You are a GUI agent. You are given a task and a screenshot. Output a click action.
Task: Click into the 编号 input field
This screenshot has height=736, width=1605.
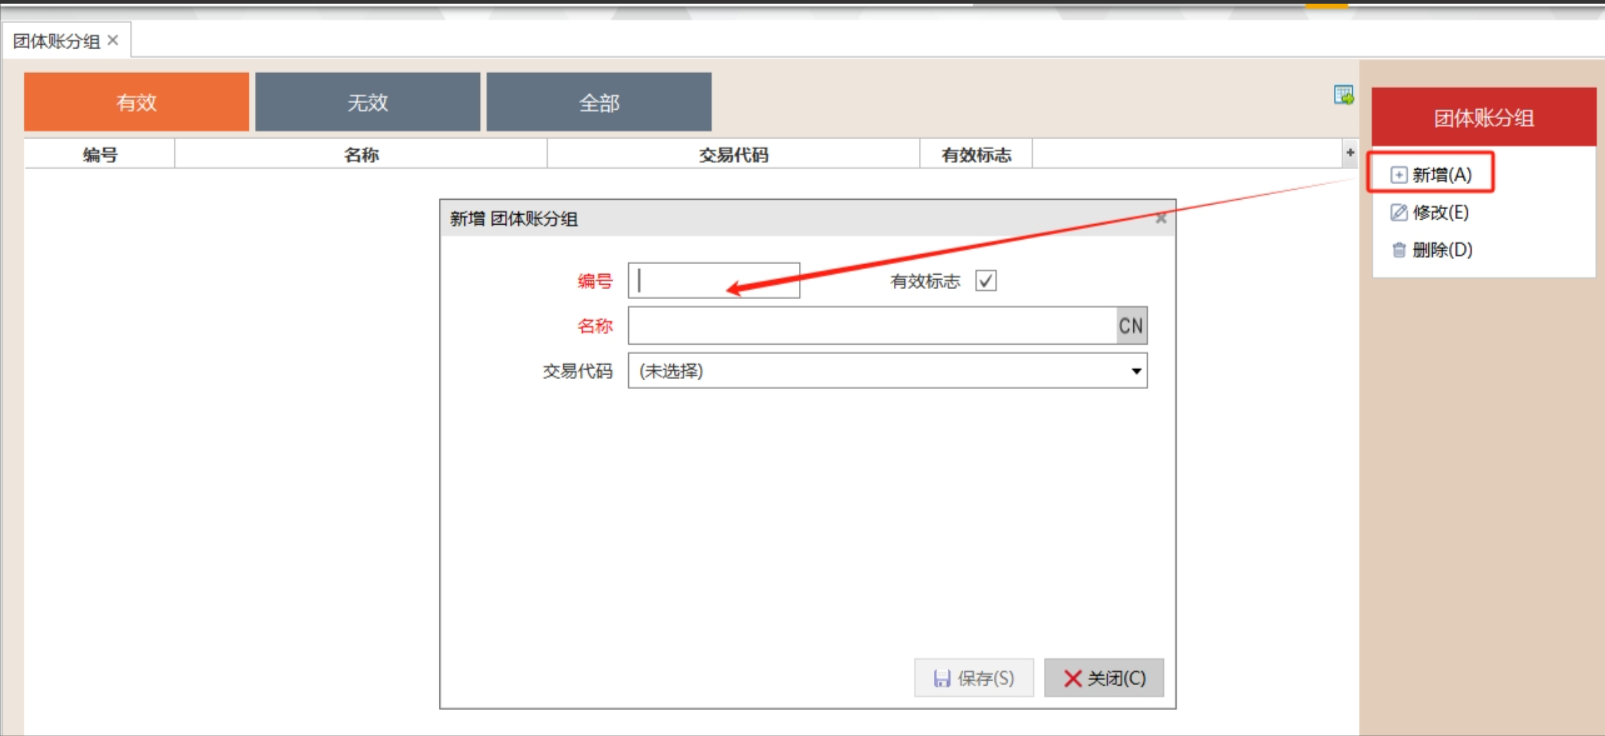tap(714, 281)
